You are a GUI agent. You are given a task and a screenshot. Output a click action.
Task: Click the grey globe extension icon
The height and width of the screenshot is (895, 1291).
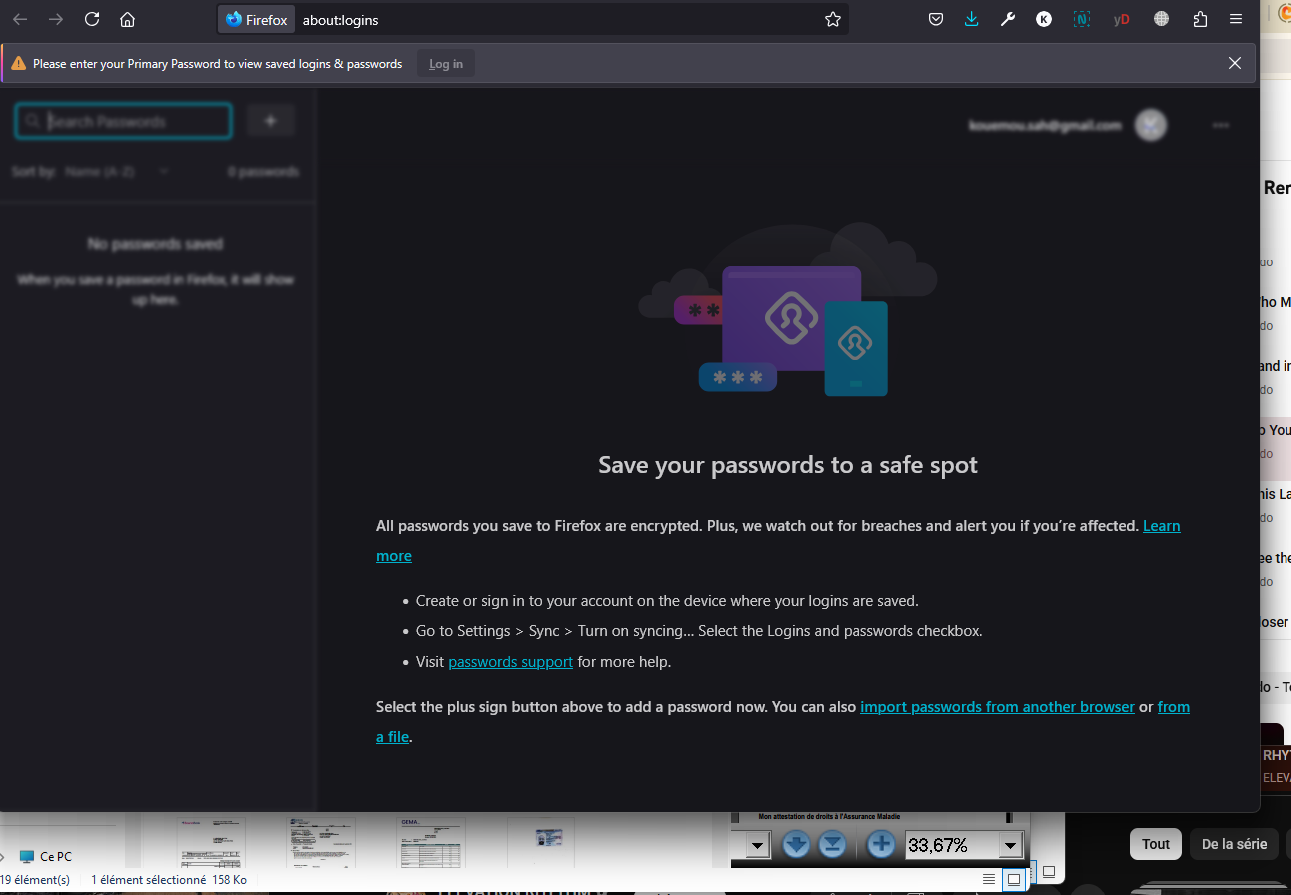pyautogui.click(x=1161, y=19)
